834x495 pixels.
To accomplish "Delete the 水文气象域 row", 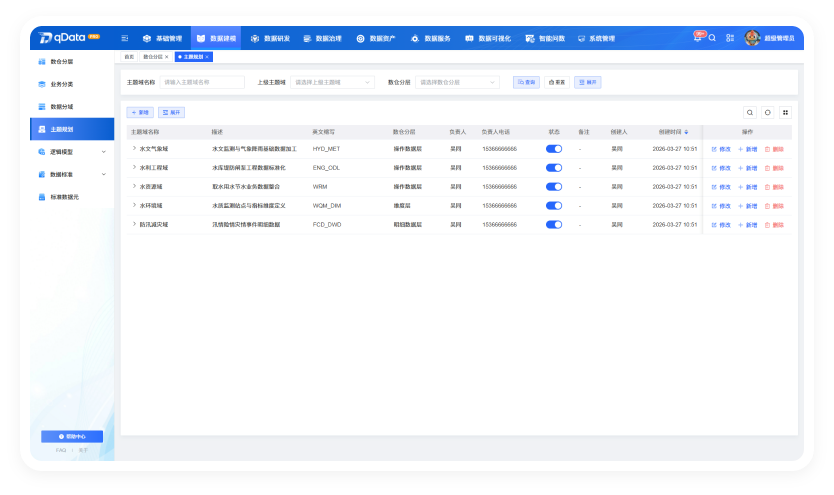I will [774, 149].
